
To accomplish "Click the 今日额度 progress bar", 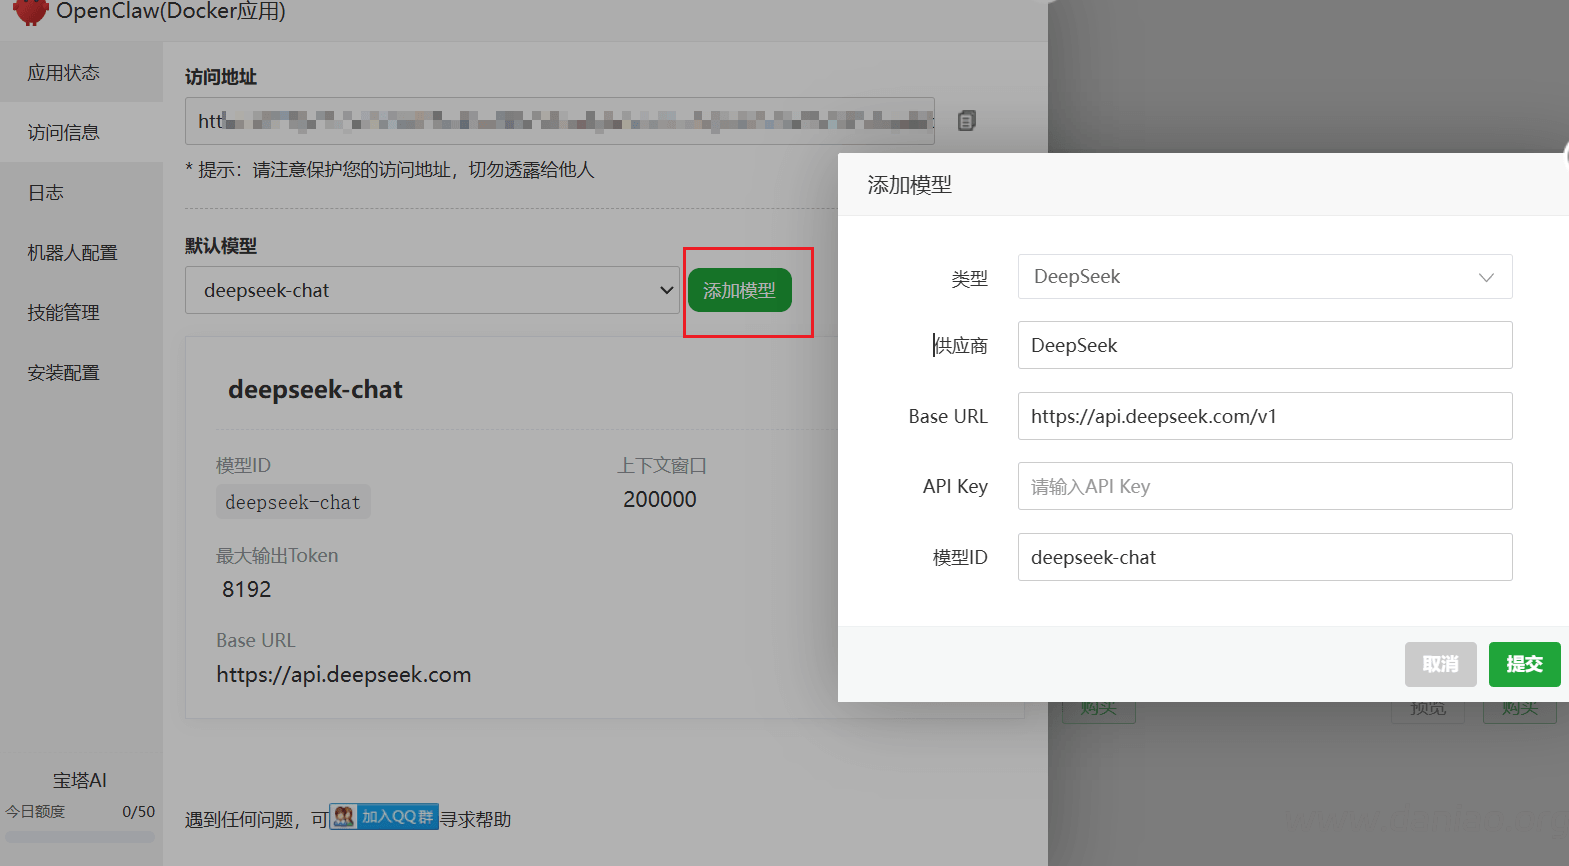I will [x=80, y=837].
